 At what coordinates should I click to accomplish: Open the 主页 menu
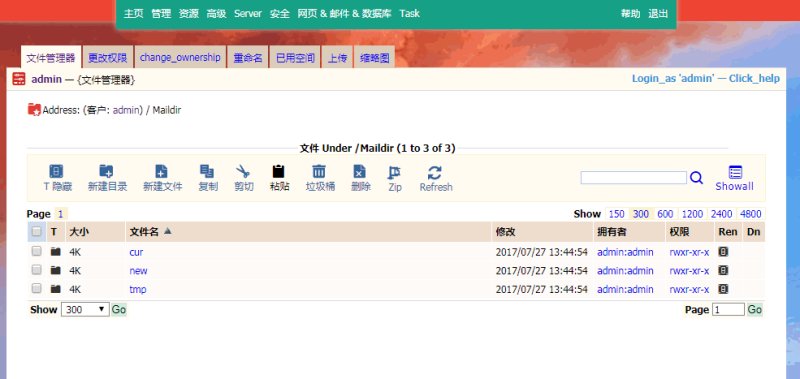(x=134, y=14)
